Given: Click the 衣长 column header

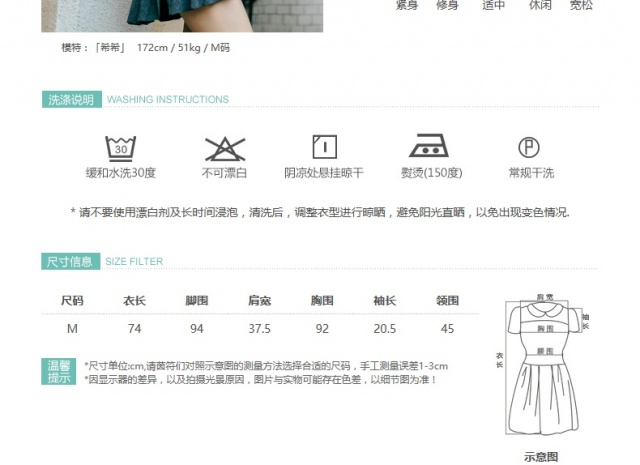Looking at the screenshot, I should point(134,301).
